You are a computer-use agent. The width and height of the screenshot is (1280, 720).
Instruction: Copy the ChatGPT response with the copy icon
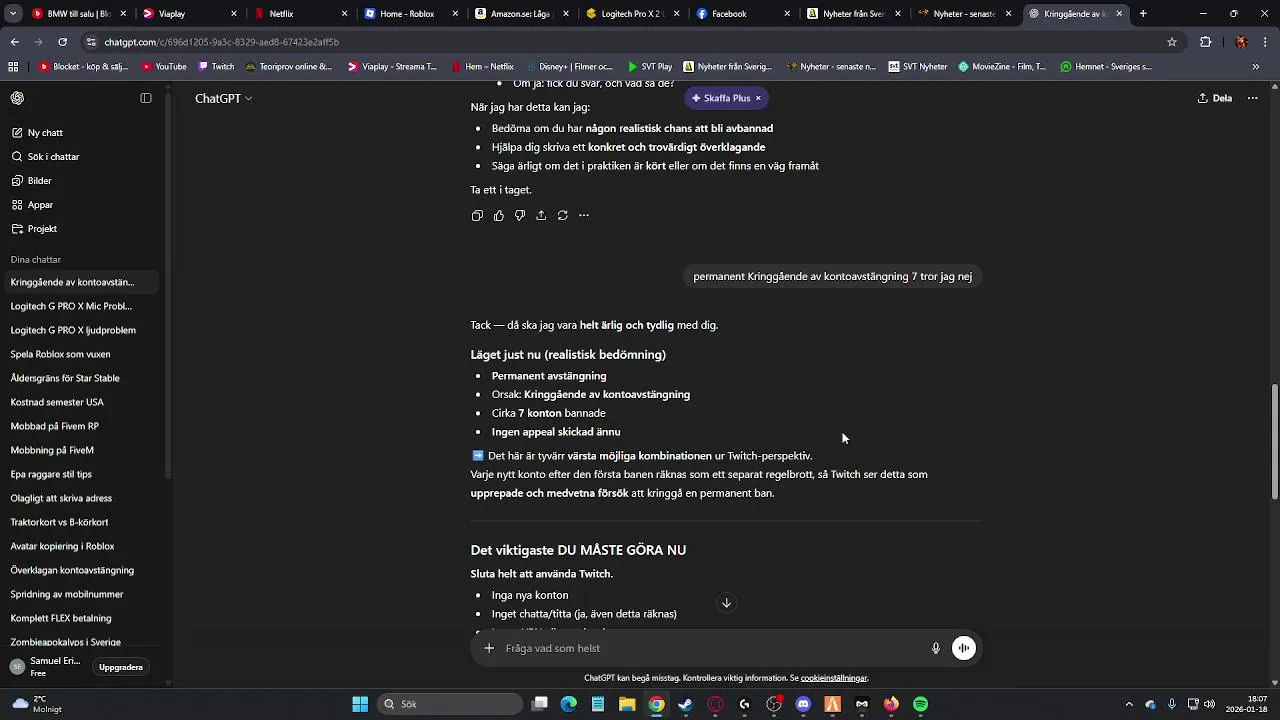pos(477,215)
